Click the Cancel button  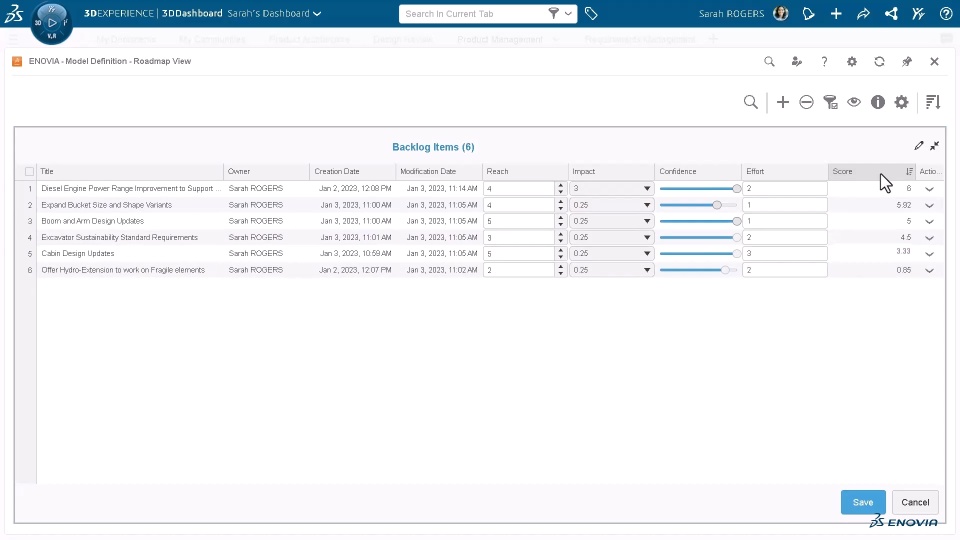click(915, 502)
